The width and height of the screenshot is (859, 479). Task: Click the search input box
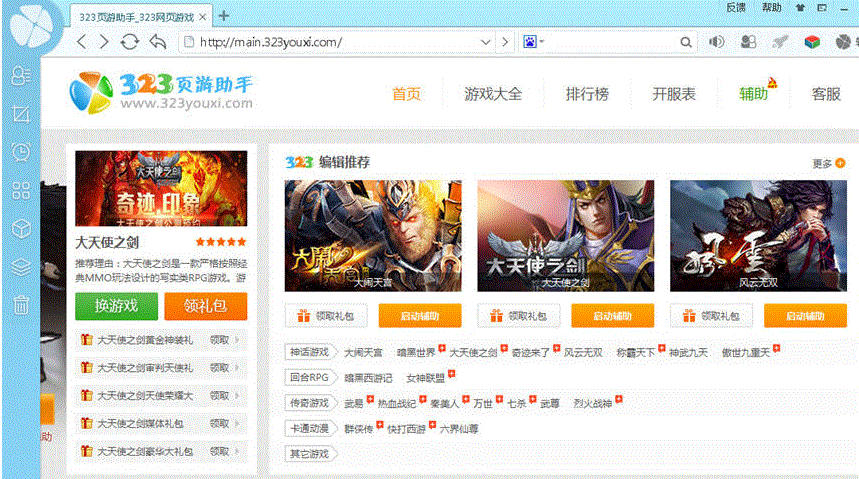pos(611,42)
